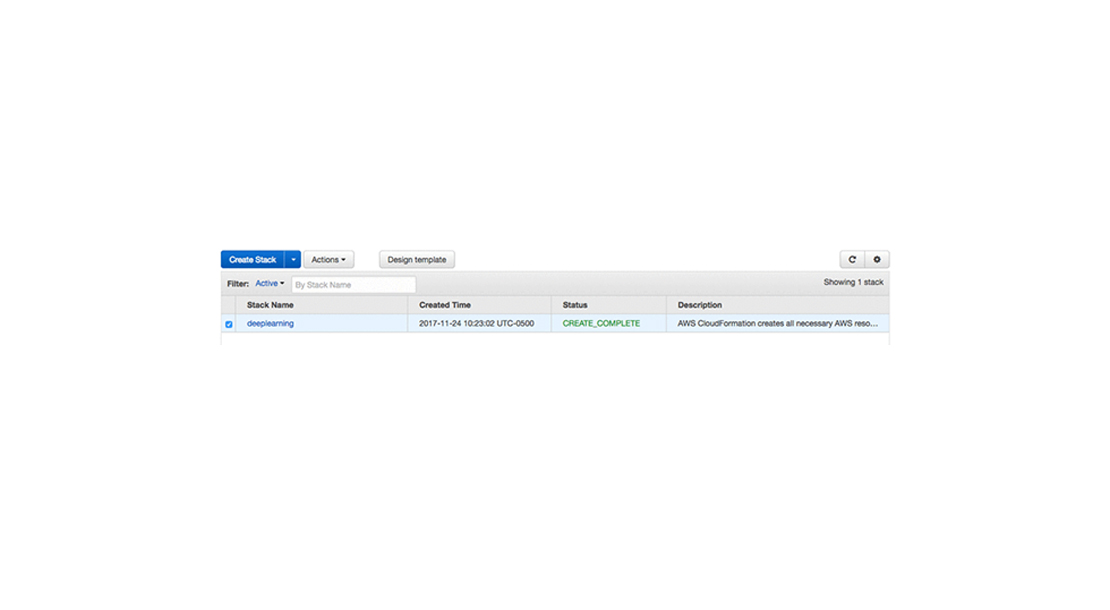Sort by the Stack Name column header
The height and width of the screenshot is (610, 1110).
point(270,305)
